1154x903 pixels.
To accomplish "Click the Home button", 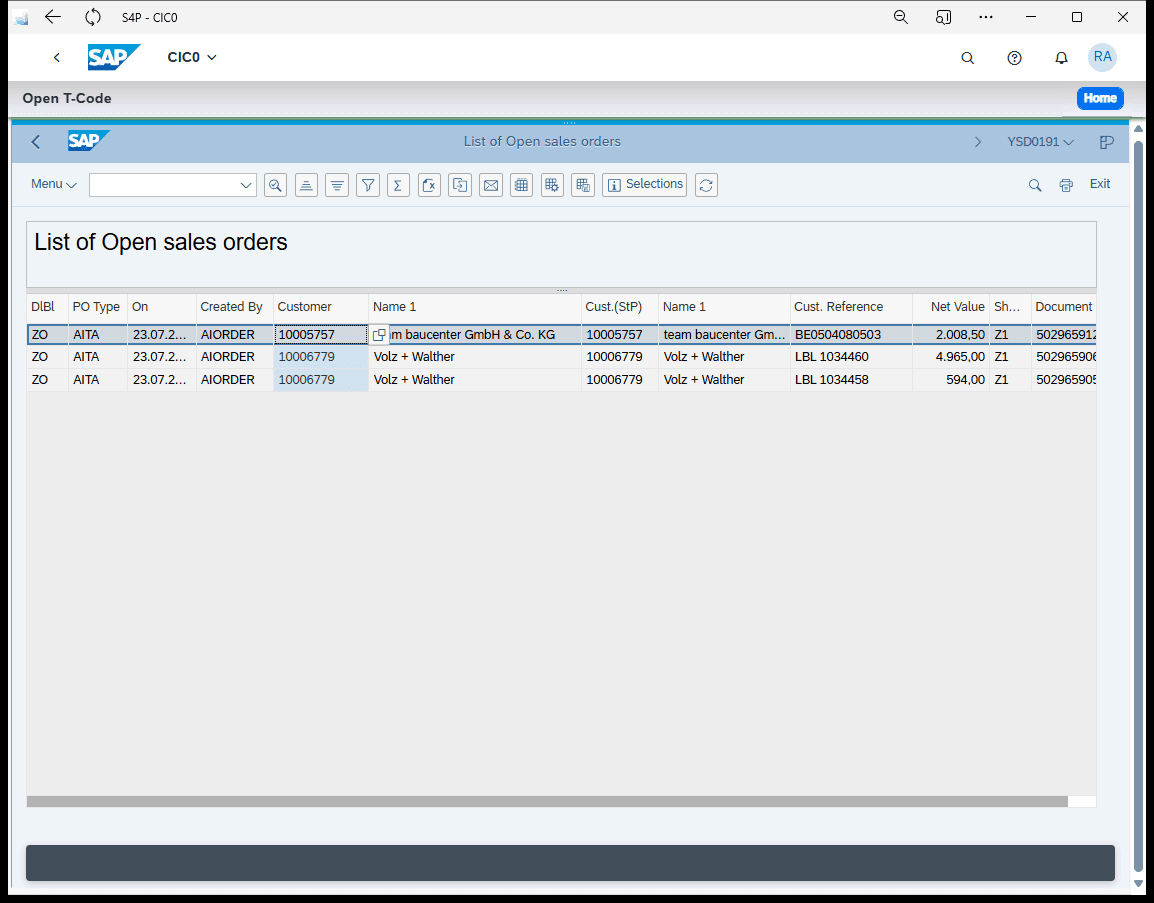I will 1100,98.
